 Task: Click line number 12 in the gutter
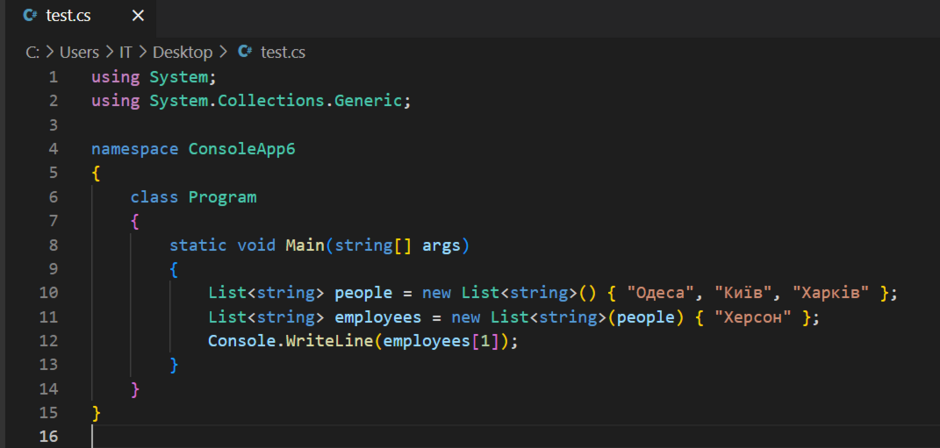coord(49,341)
